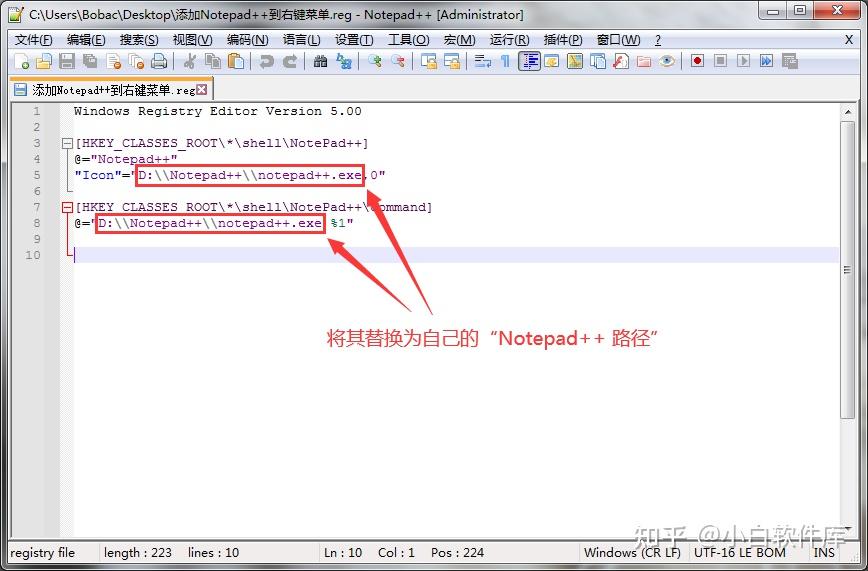Open the 工具(O) menu
Viewport: 868px width, 571px height.
409,40
